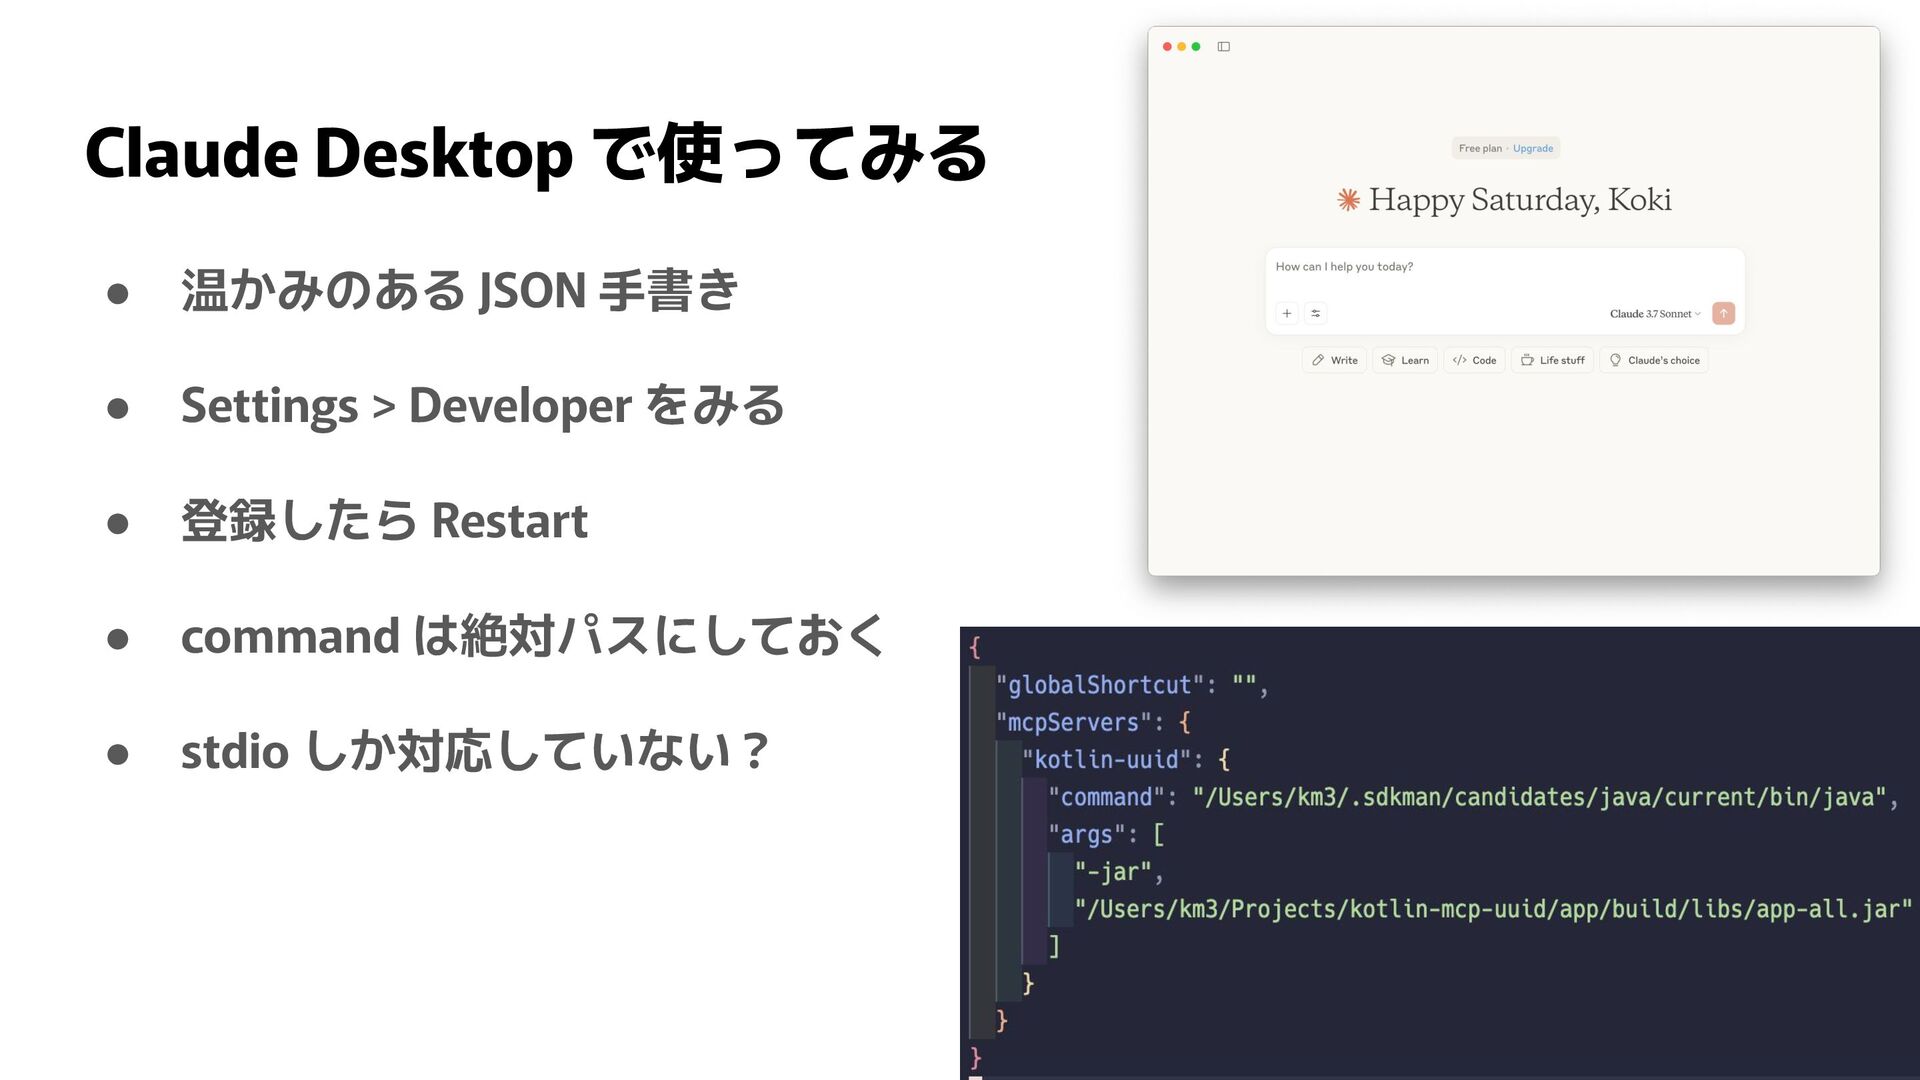
Task: Pick the Life stuff coffee cup chip
Action: 1552,361
